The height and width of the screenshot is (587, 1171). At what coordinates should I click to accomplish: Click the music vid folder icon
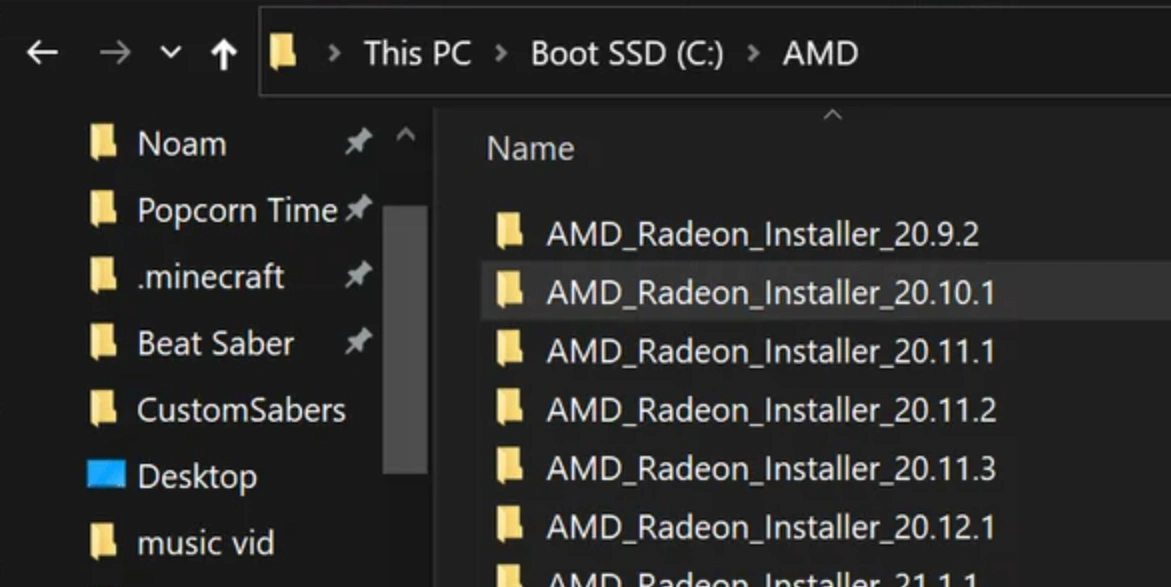pyautogui.click(x=103, y=541)
